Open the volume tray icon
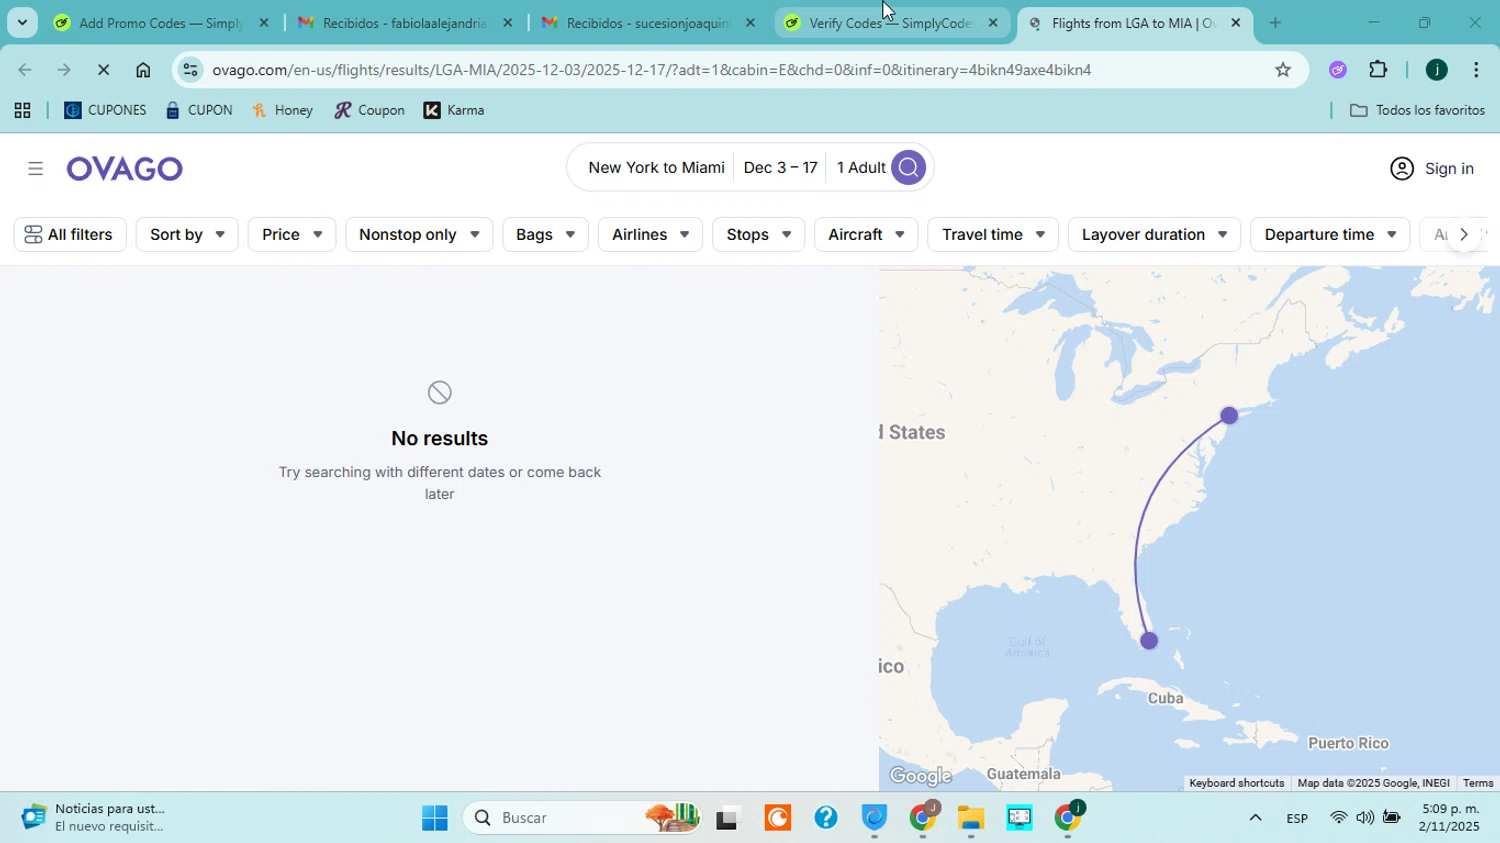The image size is (1500, 843). pos(1365,818)
